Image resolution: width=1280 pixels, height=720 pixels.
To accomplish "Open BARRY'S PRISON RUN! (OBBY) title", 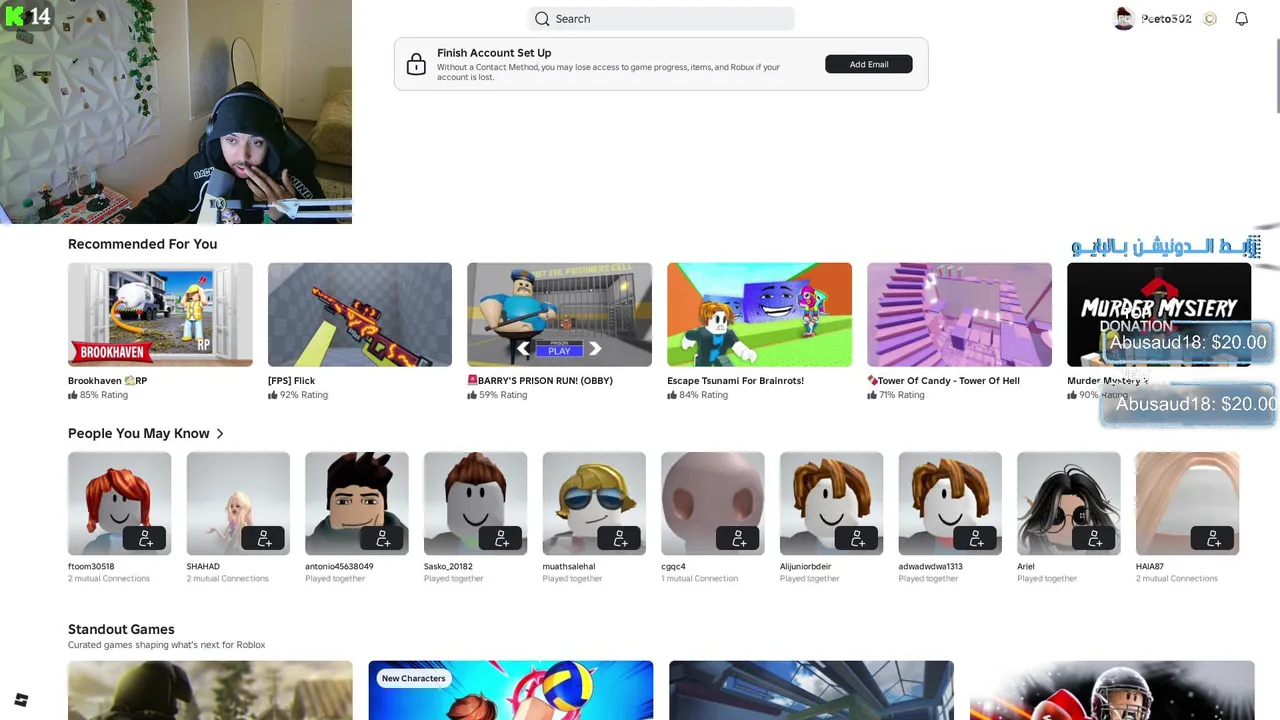I will [540, 380].
